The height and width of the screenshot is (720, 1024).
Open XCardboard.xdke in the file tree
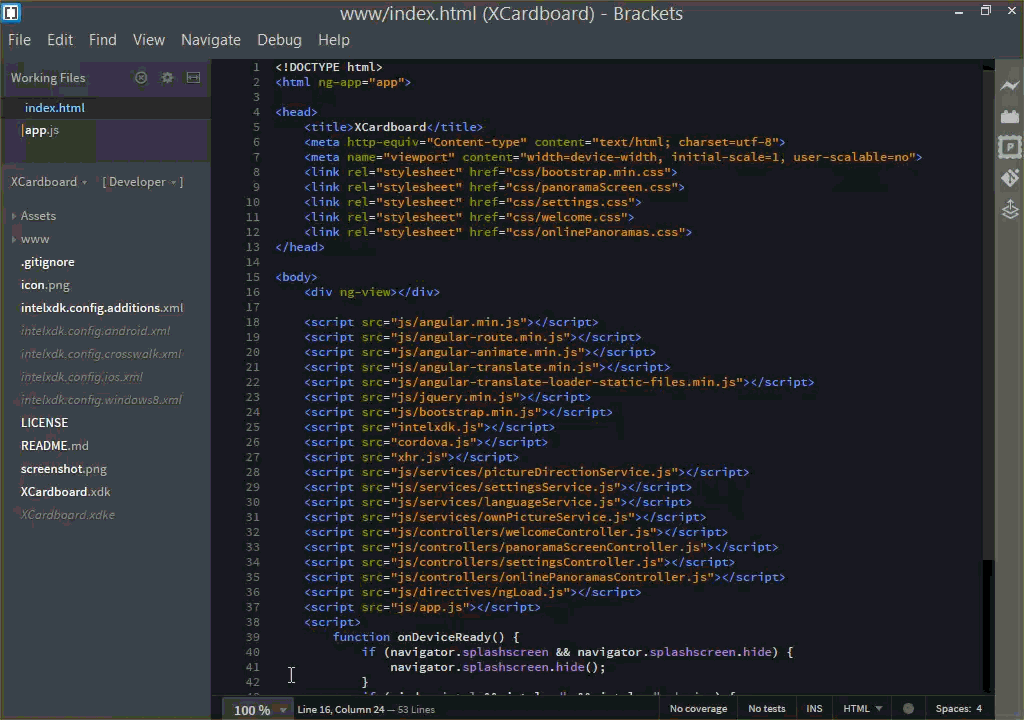click(x=67, y=515)
